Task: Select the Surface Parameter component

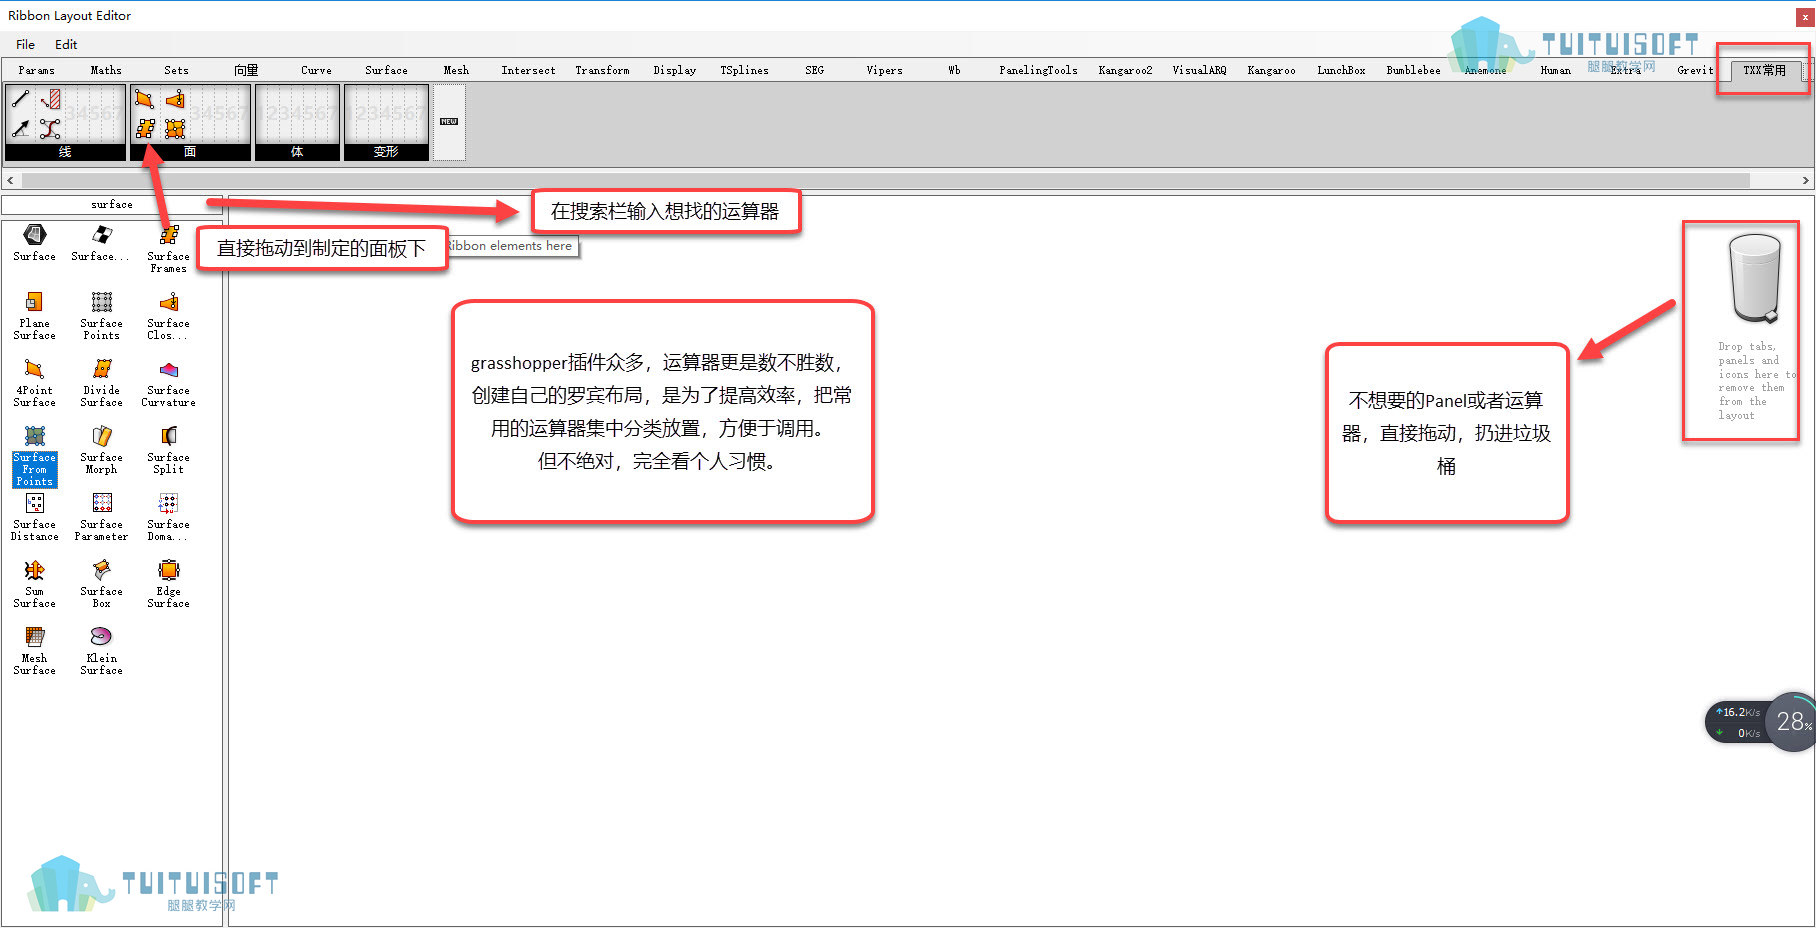Action: [101, 517]
